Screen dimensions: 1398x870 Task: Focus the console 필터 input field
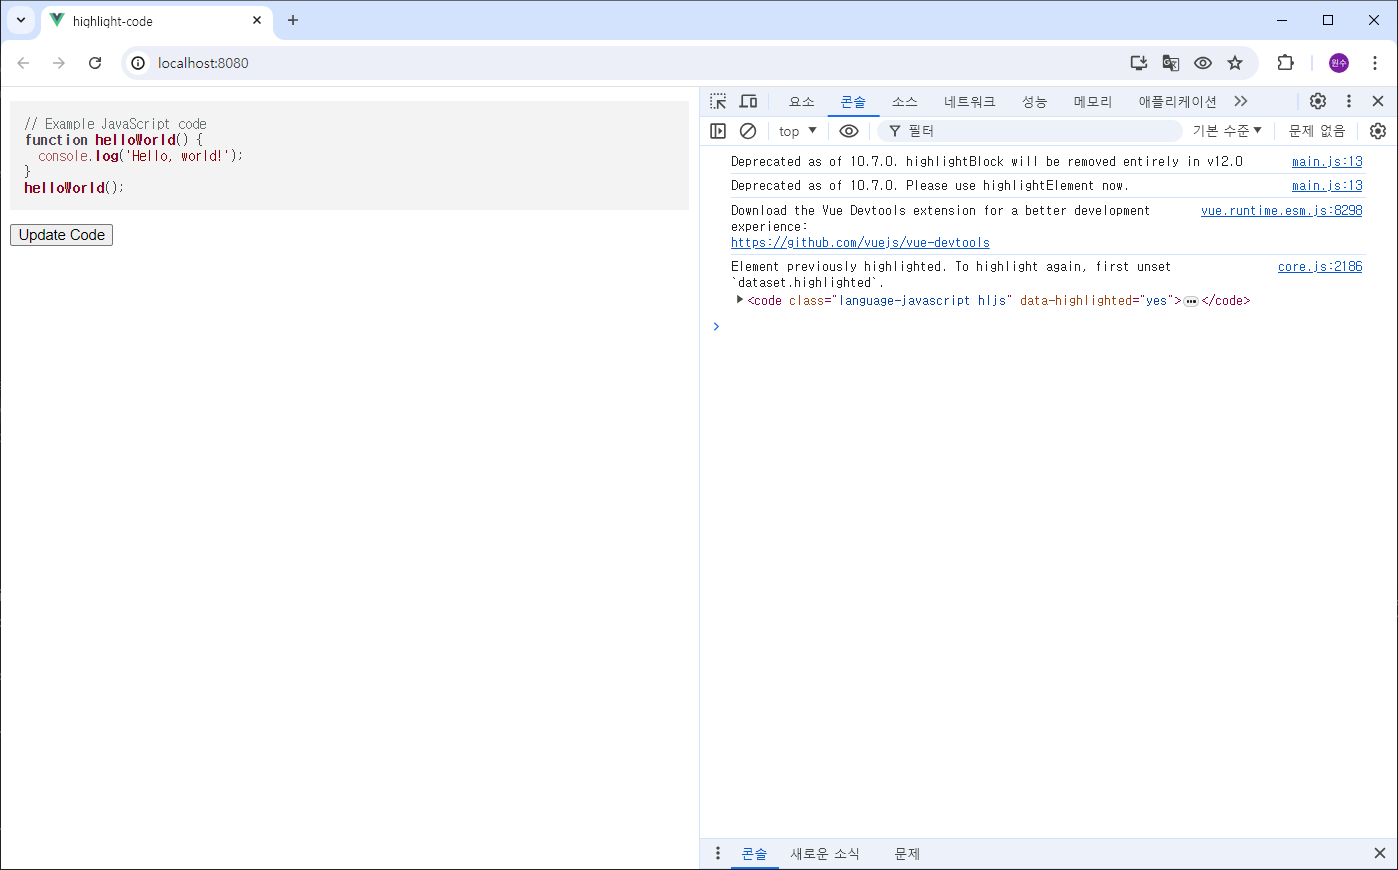[1030, 131]
